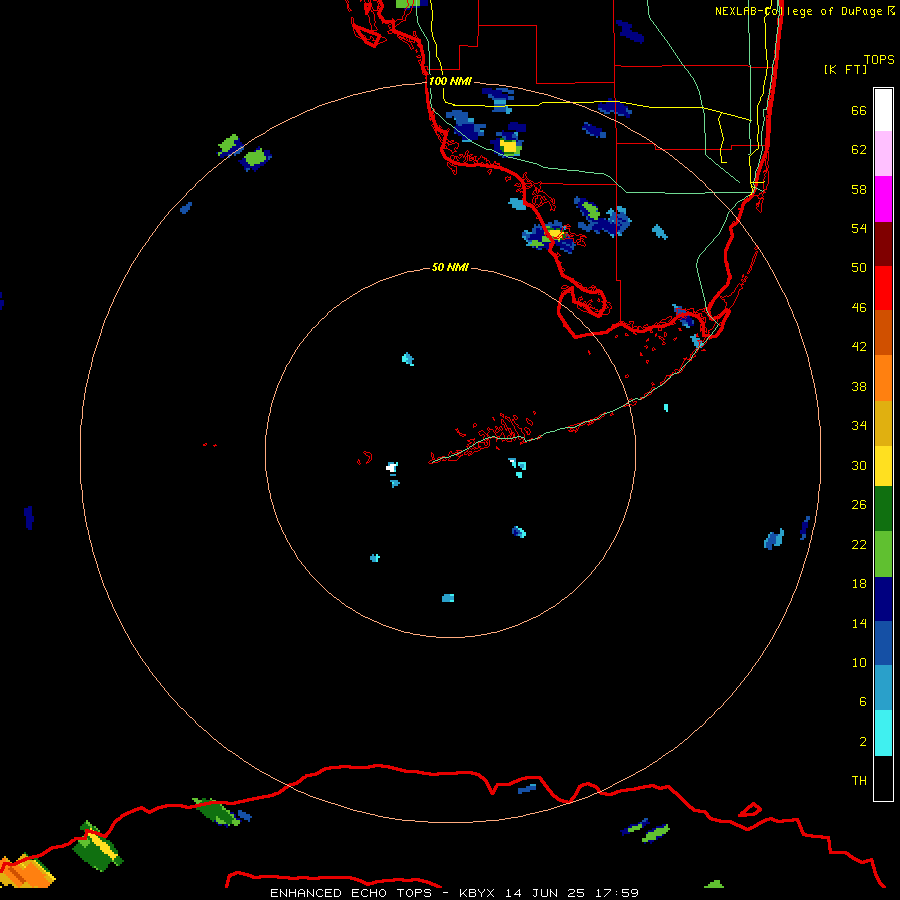
Task: Click the black TH threshold swatch
Action: coord(883,778)
